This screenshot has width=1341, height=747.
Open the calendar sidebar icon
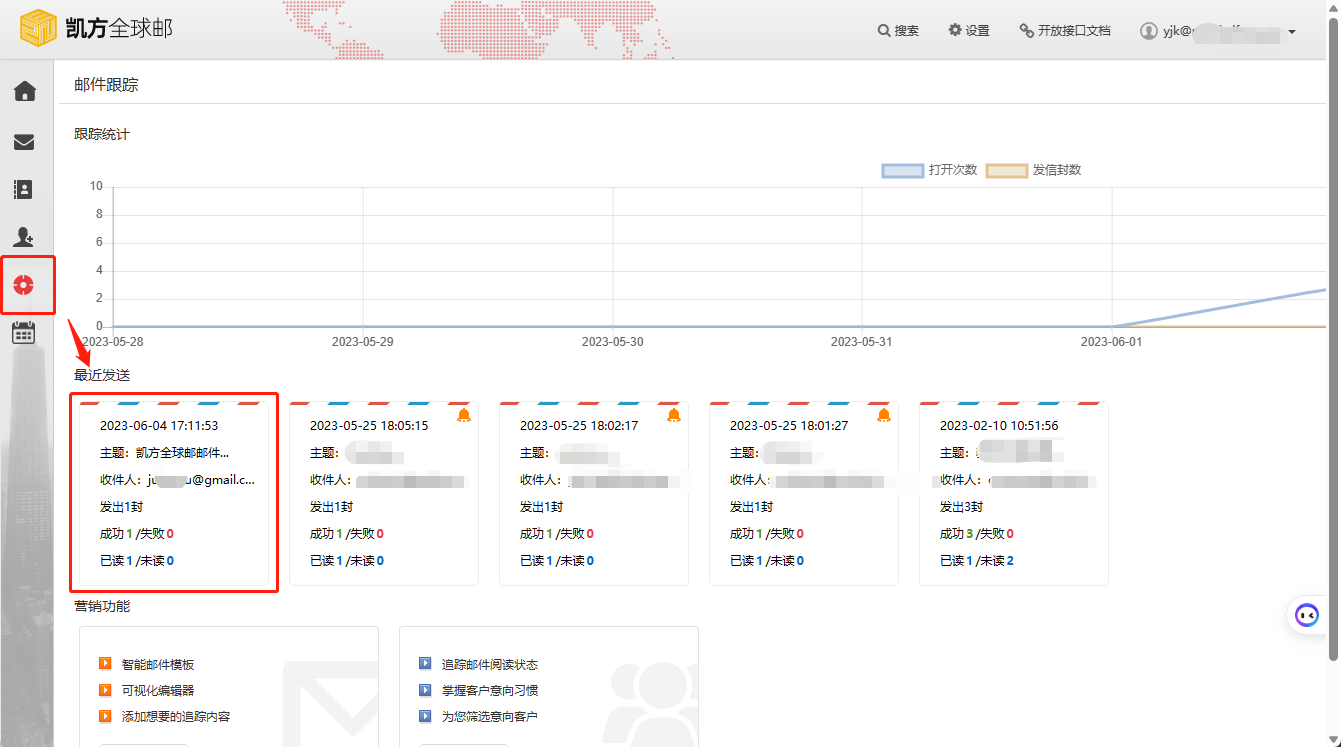click(25, 333)
